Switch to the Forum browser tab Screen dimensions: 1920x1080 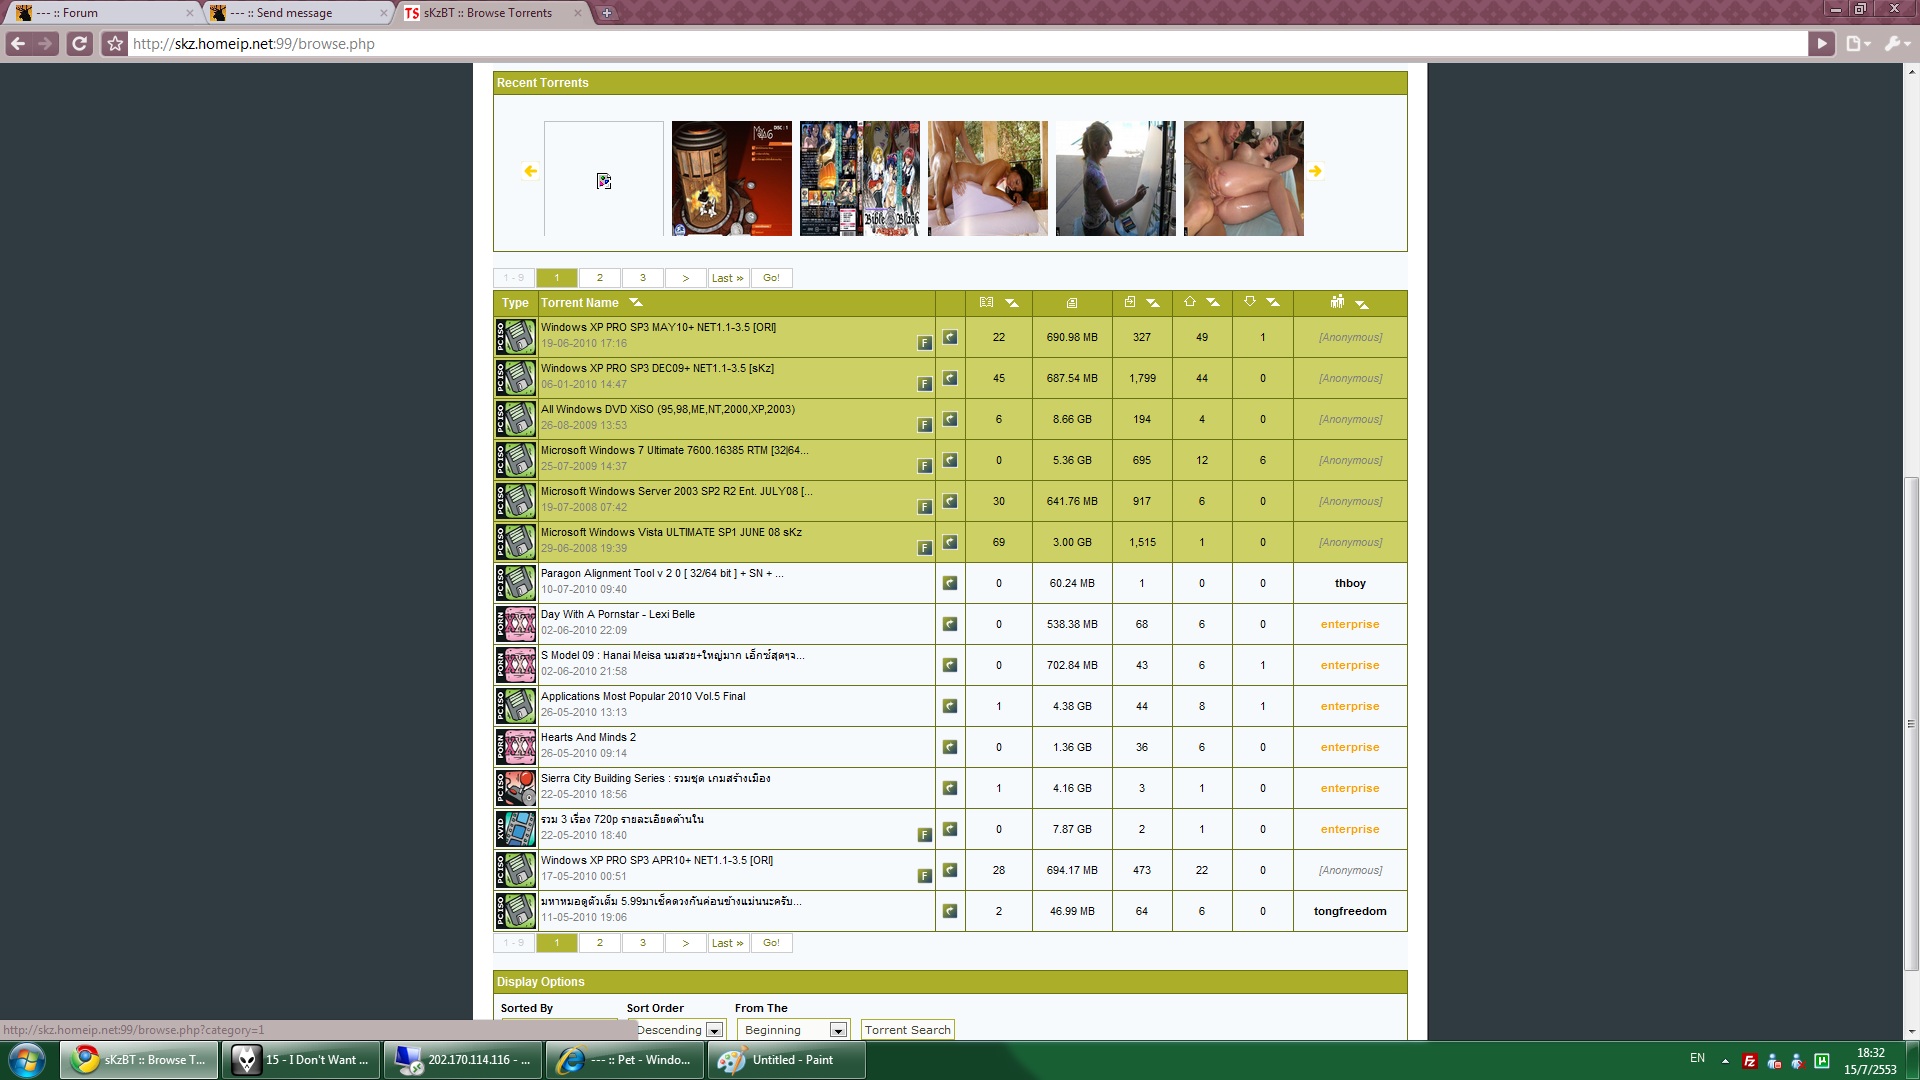point(100,13)
